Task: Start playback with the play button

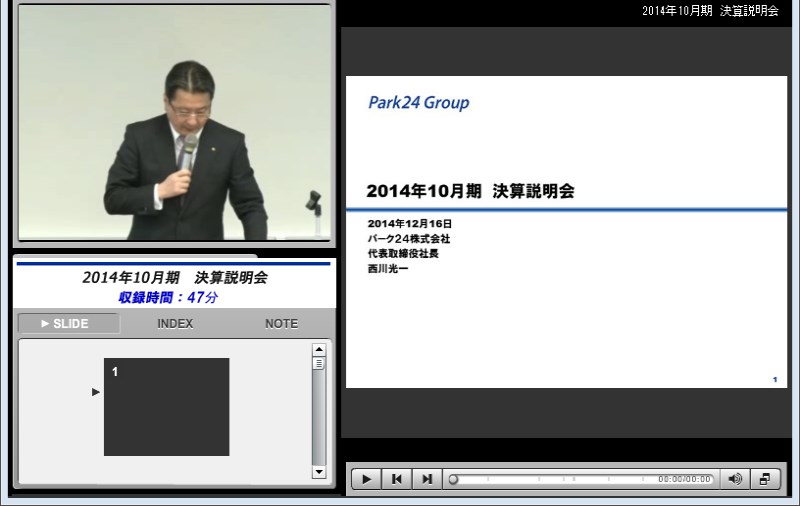Action: coord(366,479)
